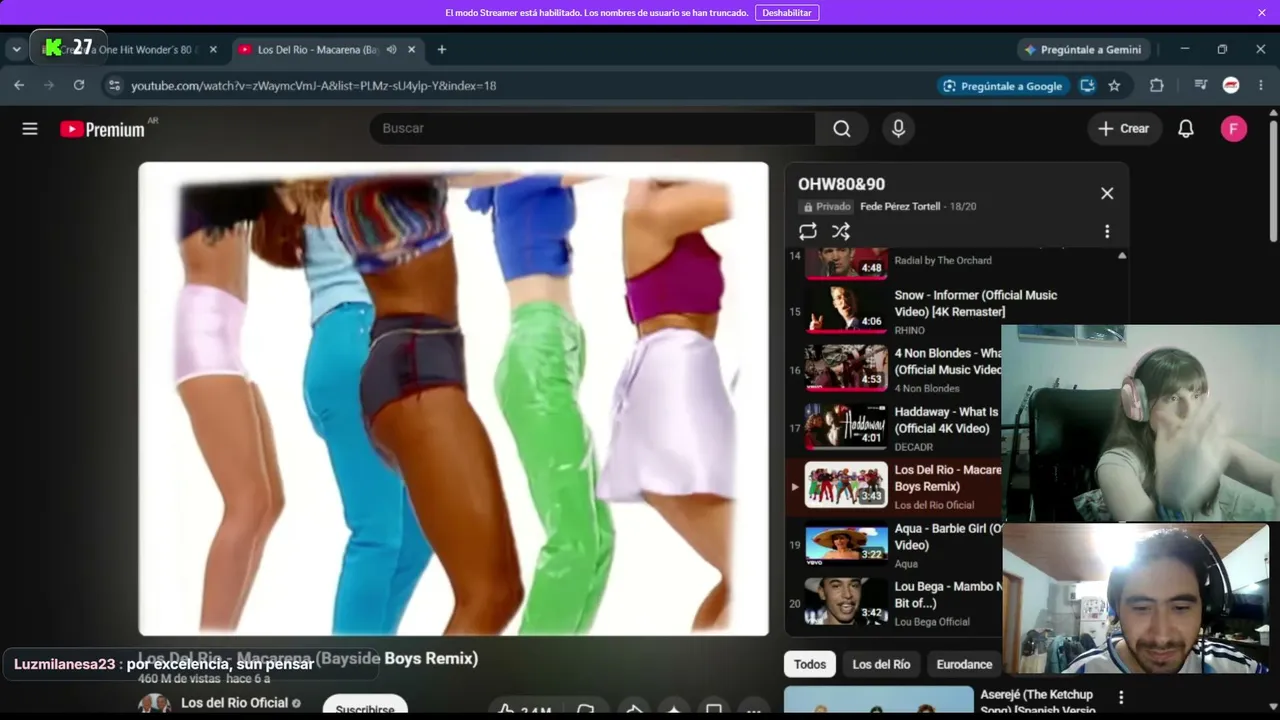Image resolution: width=1280 pixels, height=720 pixels.
Task: Play the Haddaway video thumbnail
Action: coord(846,428)
